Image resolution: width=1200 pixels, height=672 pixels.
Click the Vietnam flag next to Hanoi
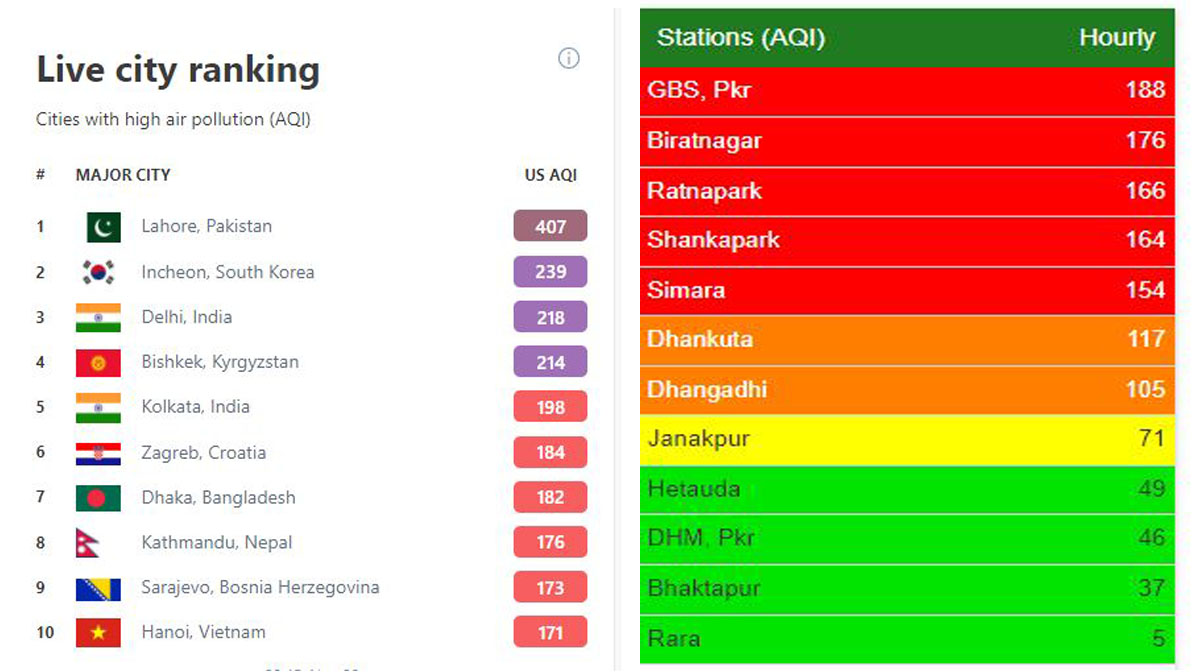98,633
